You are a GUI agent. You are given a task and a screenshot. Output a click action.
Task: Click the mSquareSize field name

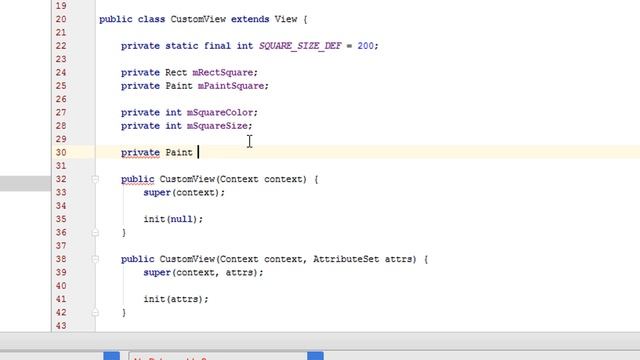click(x=217, y=126)
